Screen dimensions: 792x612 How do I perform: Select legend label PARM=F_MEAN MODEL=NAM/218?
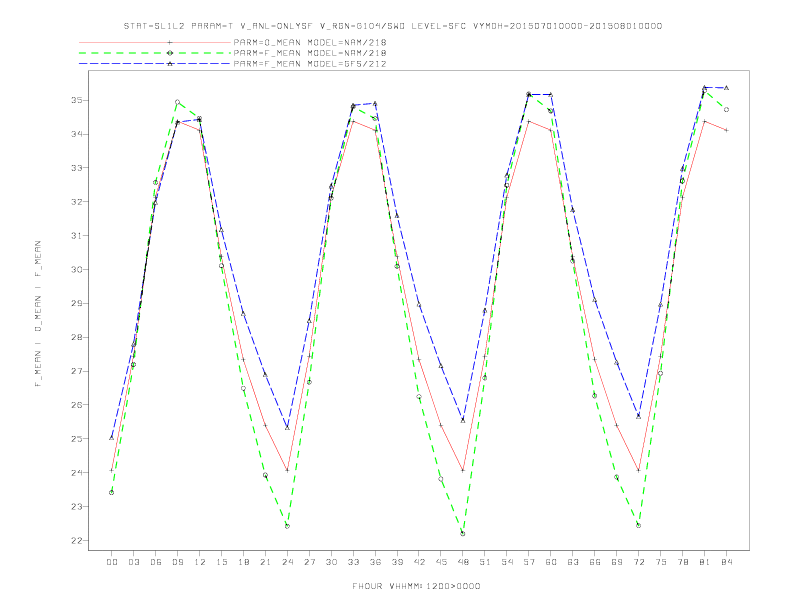(310, 53)
